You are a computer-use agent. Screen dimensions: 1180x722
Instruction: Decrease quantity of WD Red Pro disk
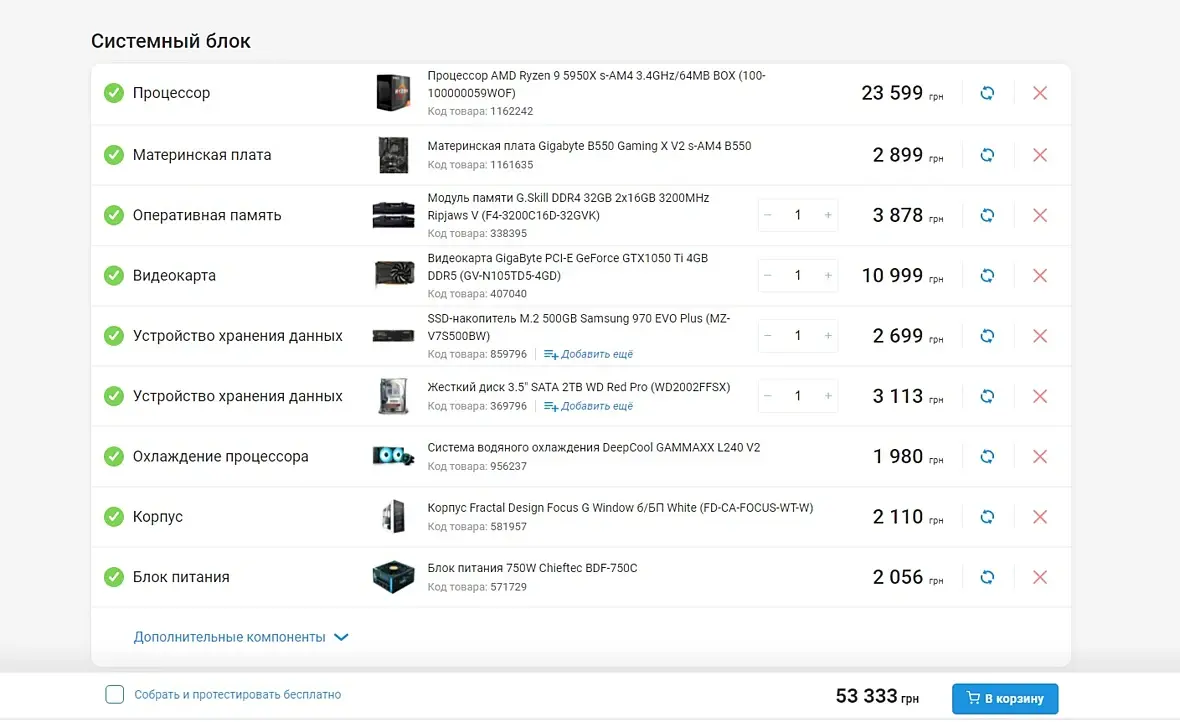pos(768,396)
